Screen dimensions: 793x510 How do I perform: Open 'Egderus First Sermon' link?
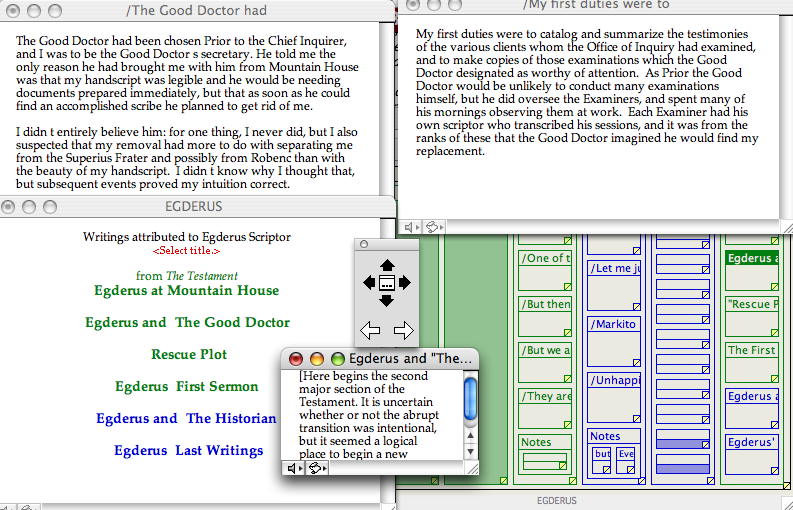(187, 387)
